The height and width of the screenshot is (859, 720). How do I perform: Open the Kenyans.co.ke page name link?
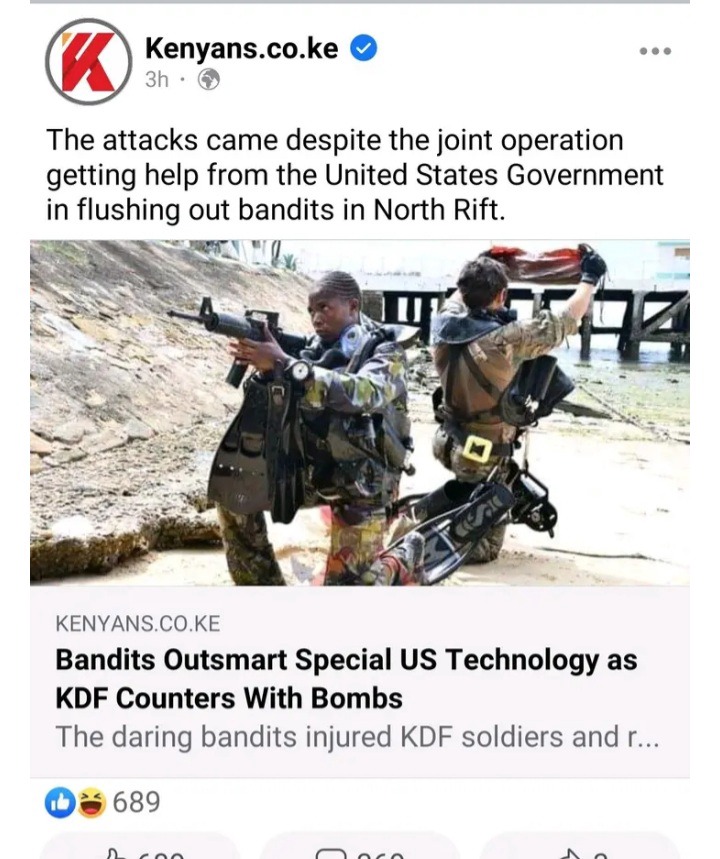click(x=241, y=48)
